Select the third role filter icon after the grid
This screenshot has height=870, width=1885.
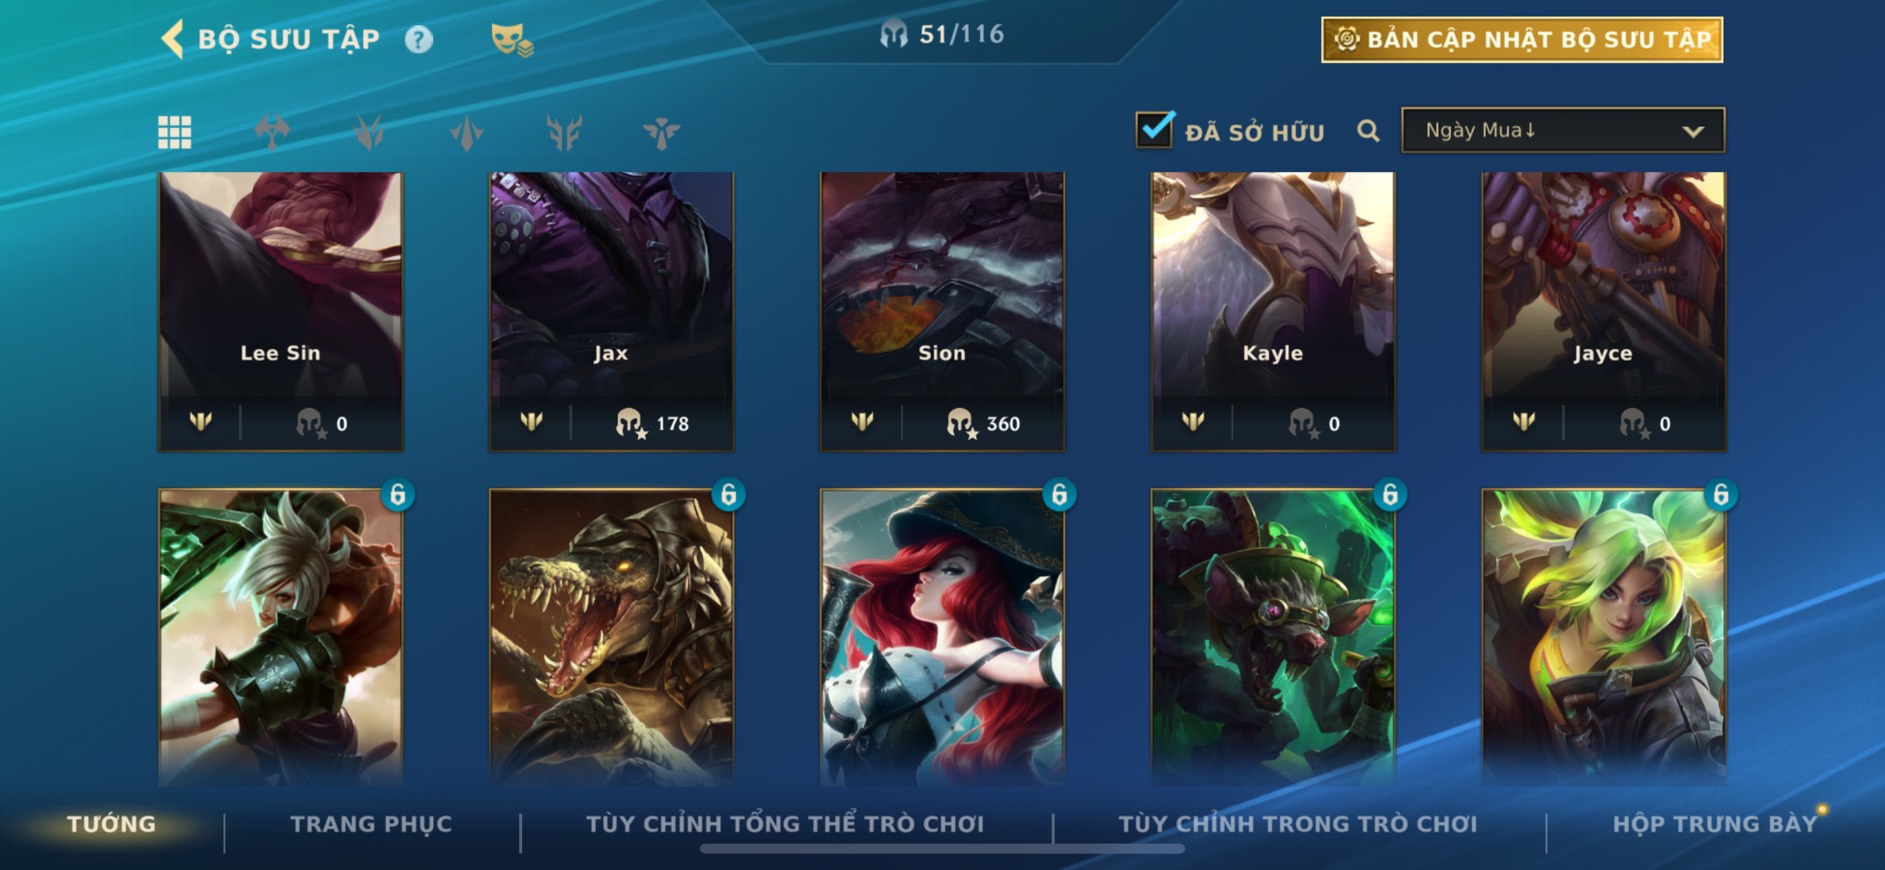(x=466, y=132)
